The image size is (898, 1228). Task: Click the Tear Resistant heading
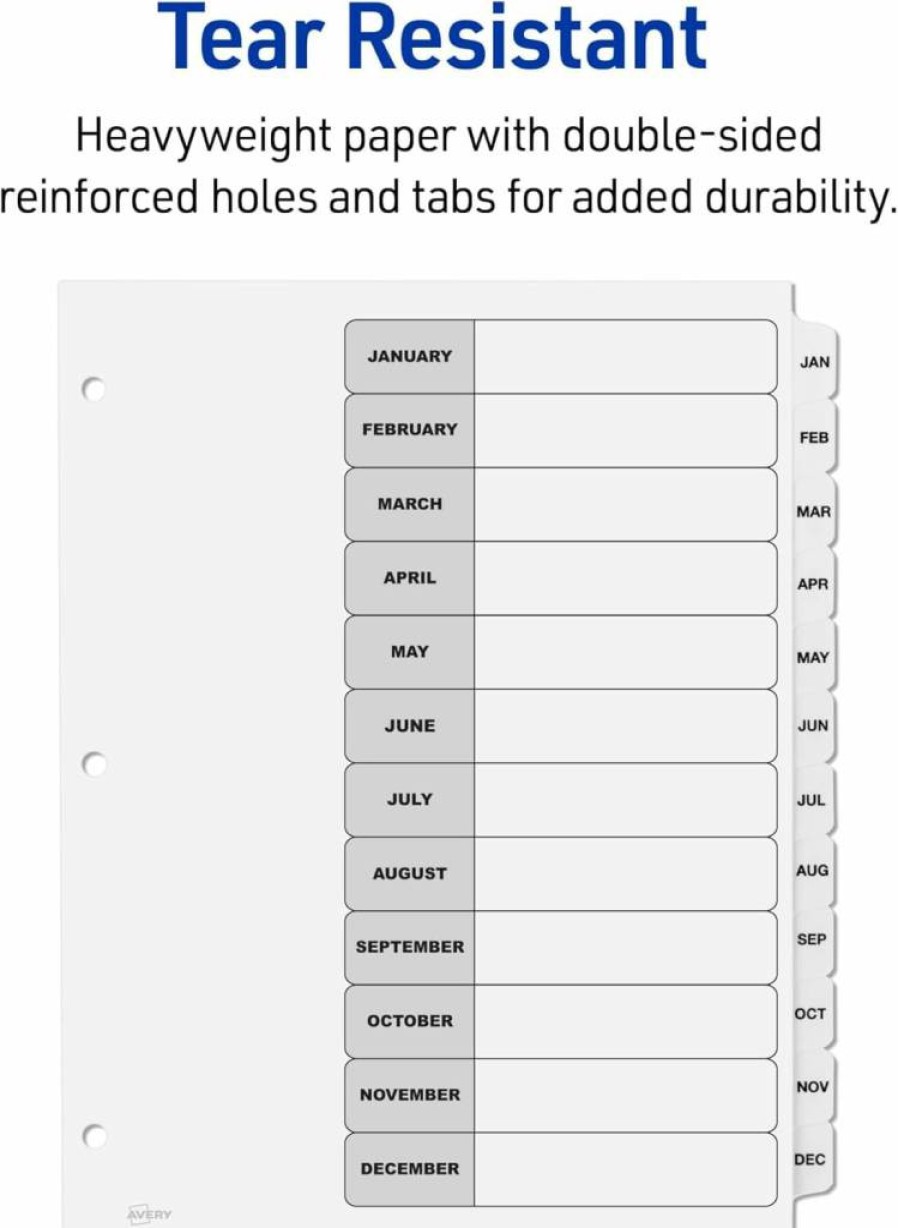(x=432, y=38)
